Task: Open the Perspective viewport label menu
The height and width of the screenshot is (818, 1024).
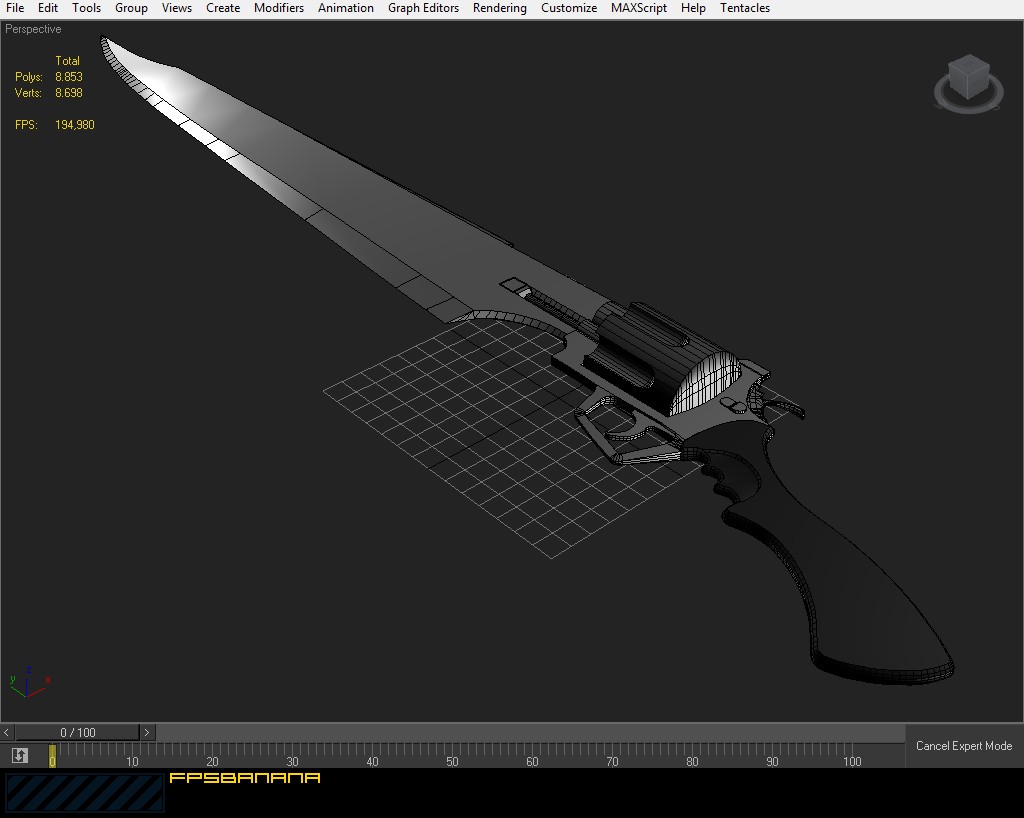Action: click(x=33, y=29)
